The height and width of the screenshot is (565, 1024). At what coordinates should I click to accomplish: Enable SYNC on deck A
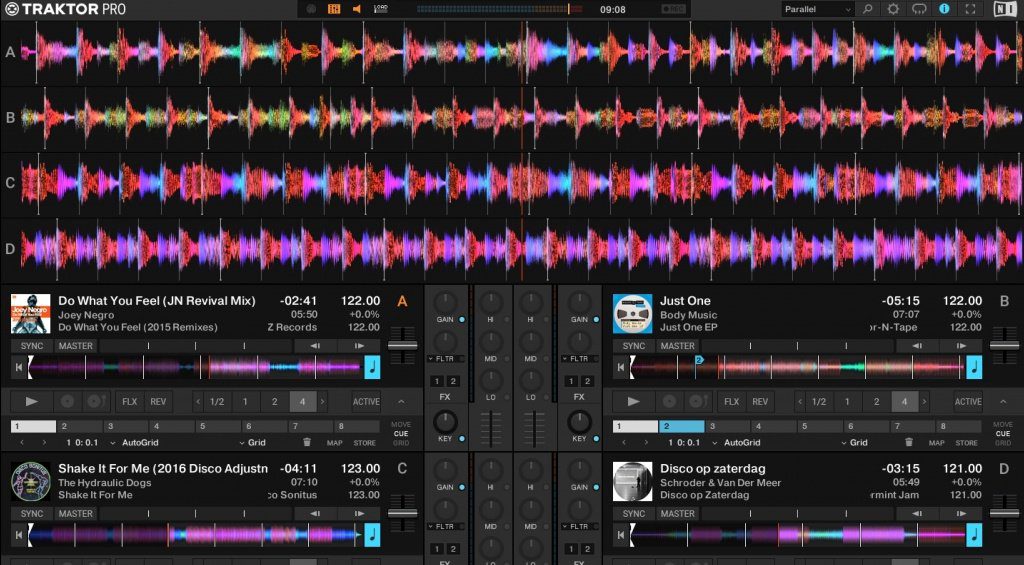pyautogui.click(x=32, y=346)
